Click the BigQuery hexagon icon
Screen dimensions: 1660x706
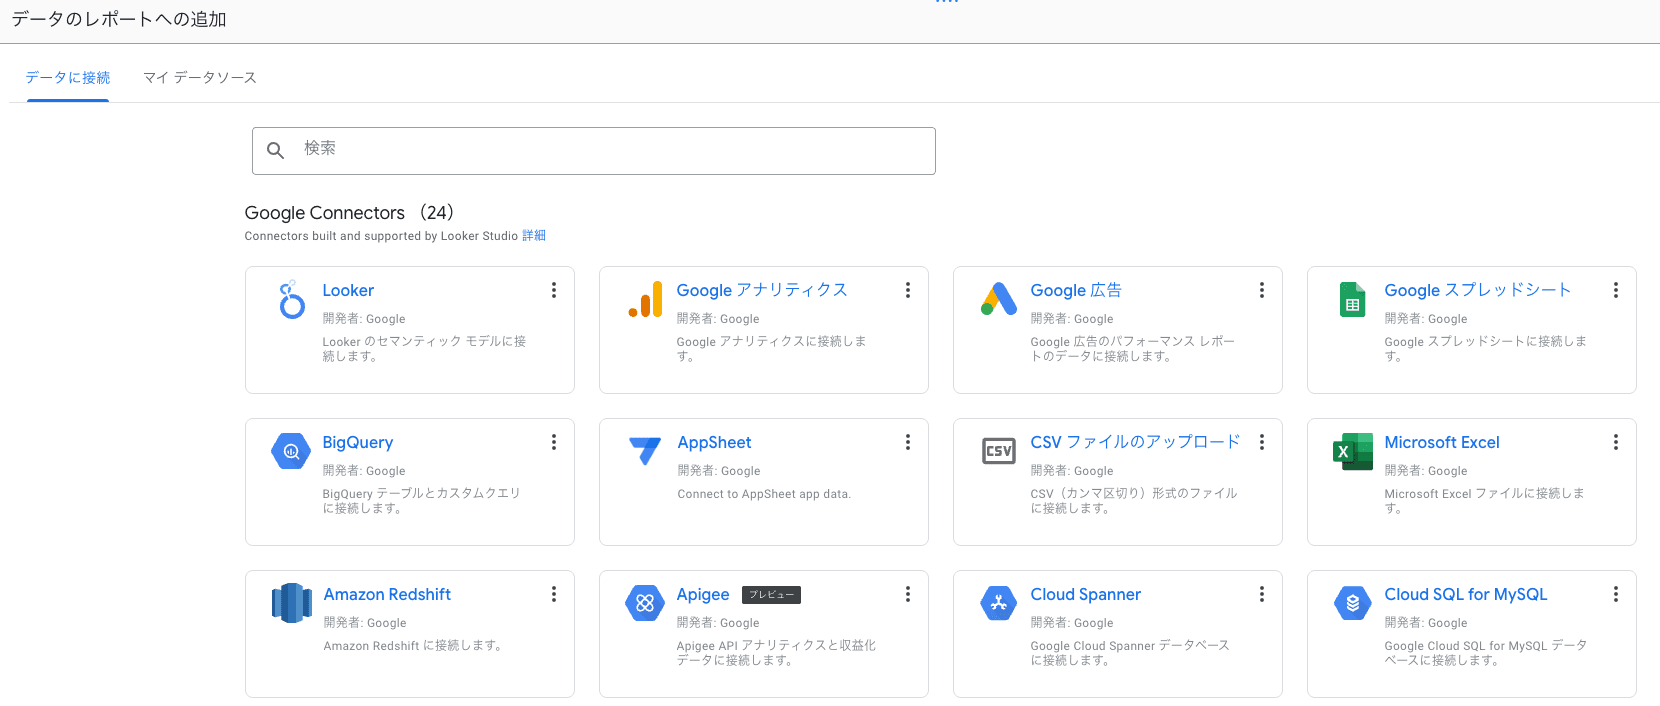click(x=291, y=451)
